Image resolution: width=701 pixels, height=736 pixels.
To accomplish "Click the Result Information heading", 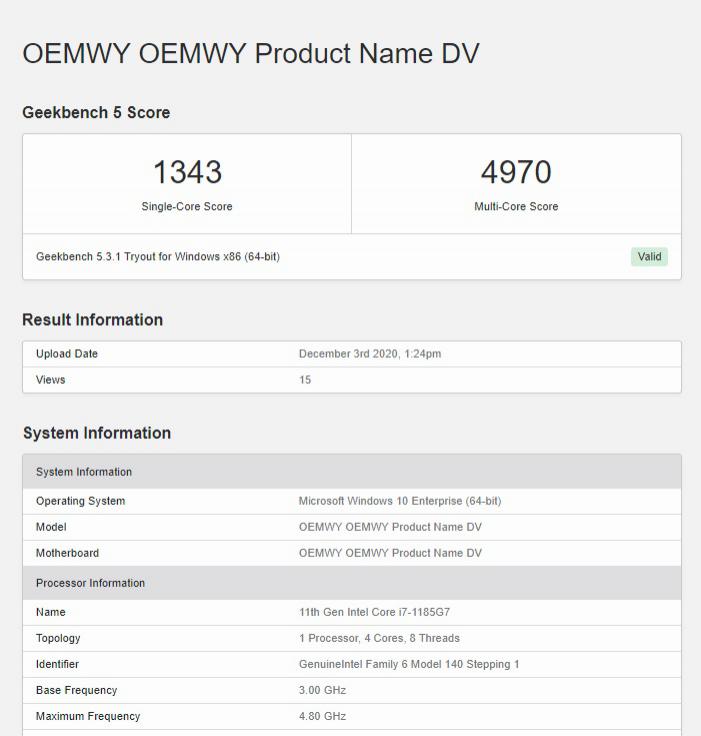I will pyautogui.click(x=92, y=320).
